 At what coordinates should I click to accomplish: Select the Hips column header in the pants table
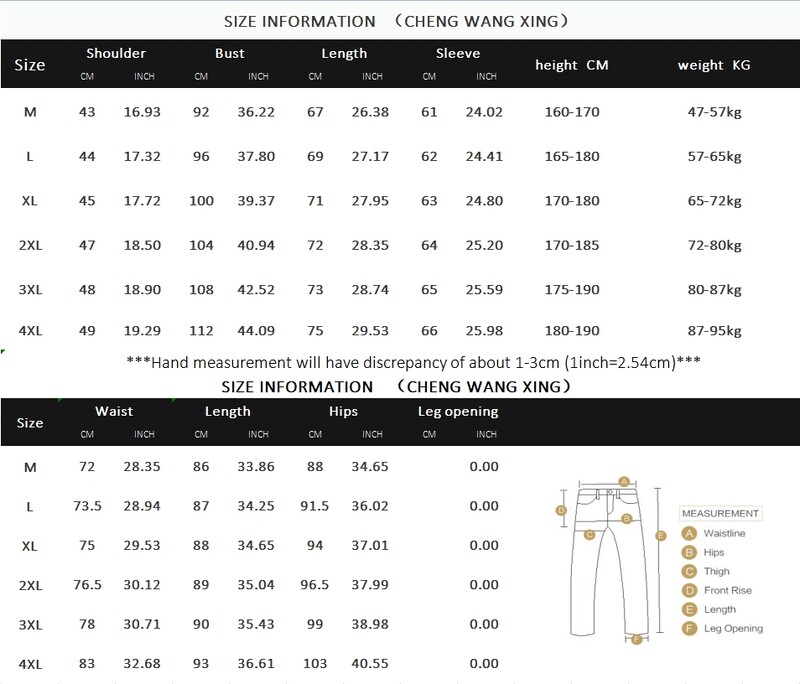pyautogui.click(x=343, y=411)
